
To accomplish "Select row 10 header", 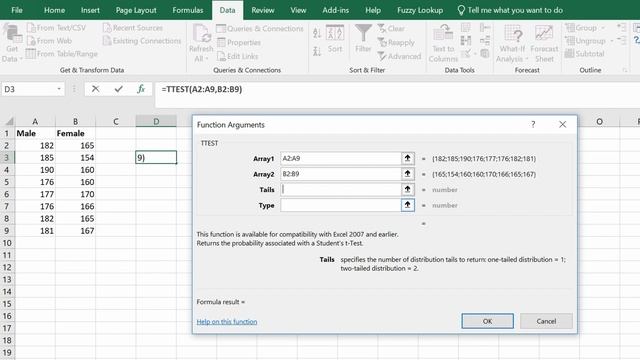I will pos(7,243).
